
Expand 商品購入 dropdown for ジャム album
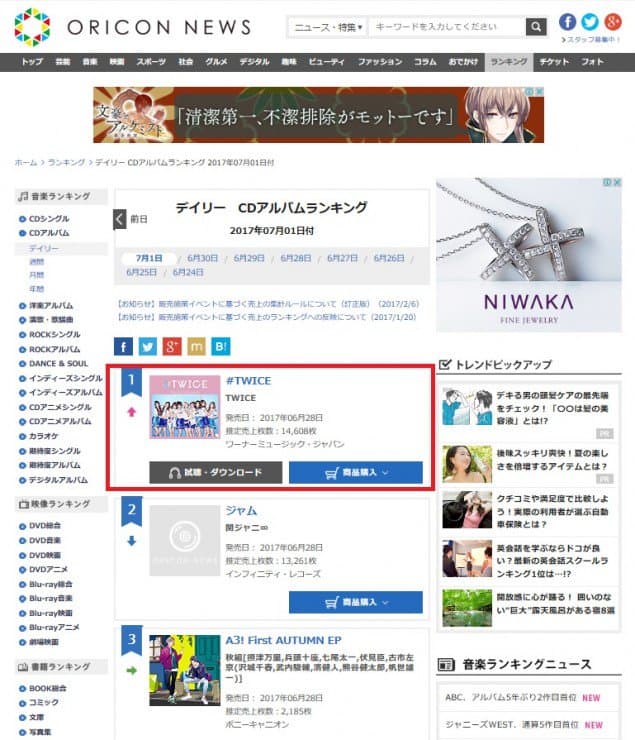(355, 602)
